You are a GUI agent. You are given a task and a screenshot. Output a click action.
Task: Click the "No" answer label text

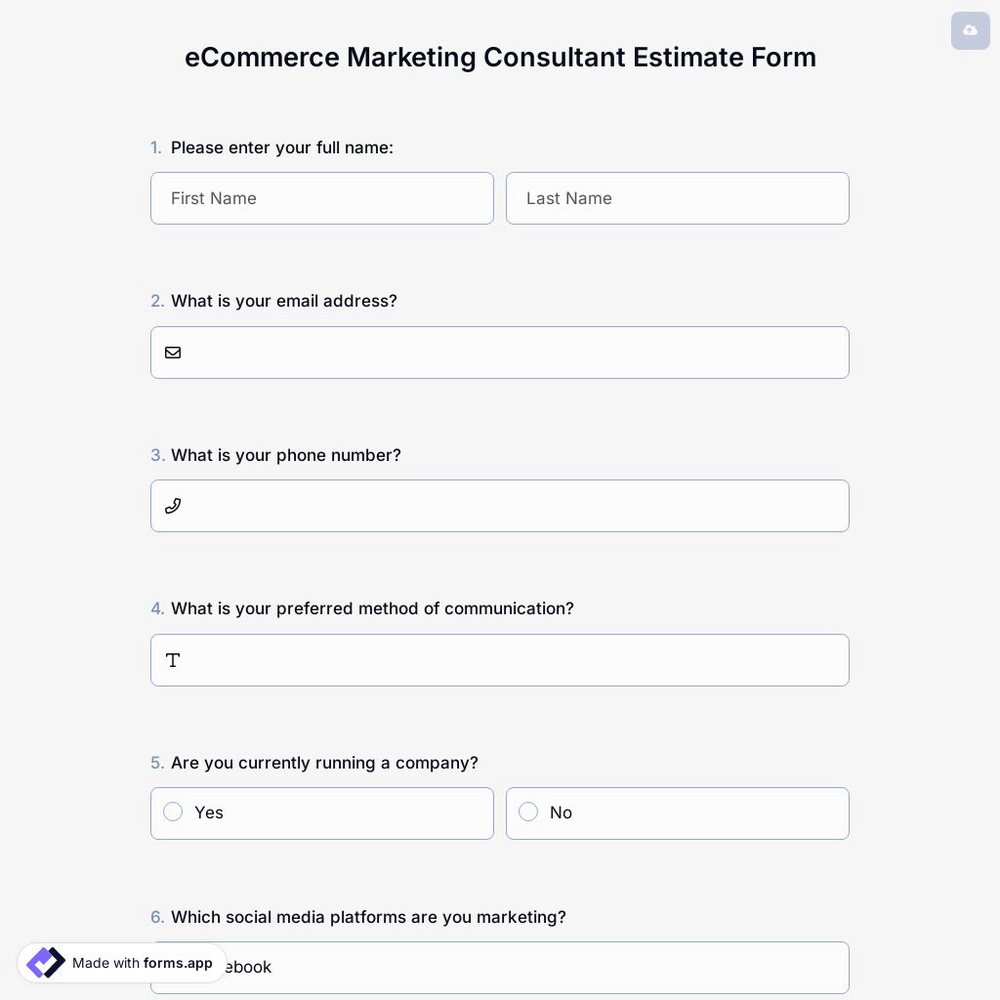point(560,812)
